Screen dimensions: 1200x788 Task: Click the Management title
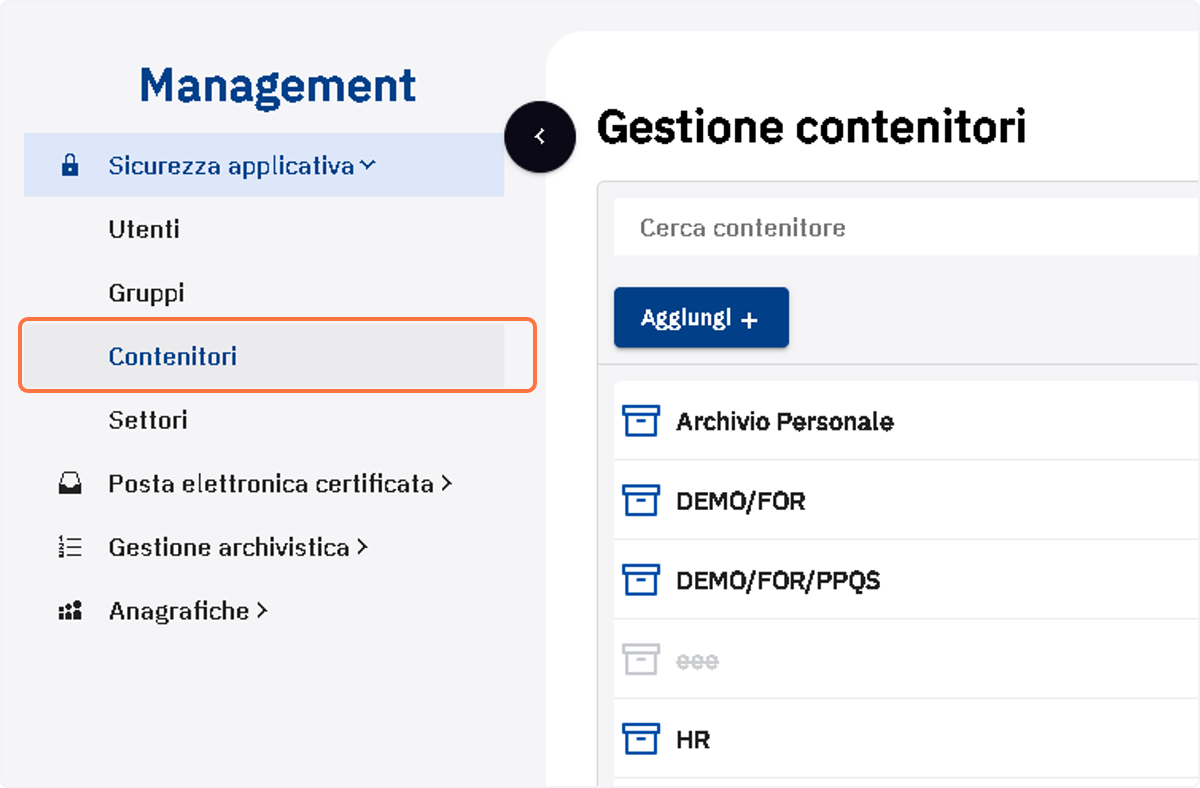click(278, 86)
